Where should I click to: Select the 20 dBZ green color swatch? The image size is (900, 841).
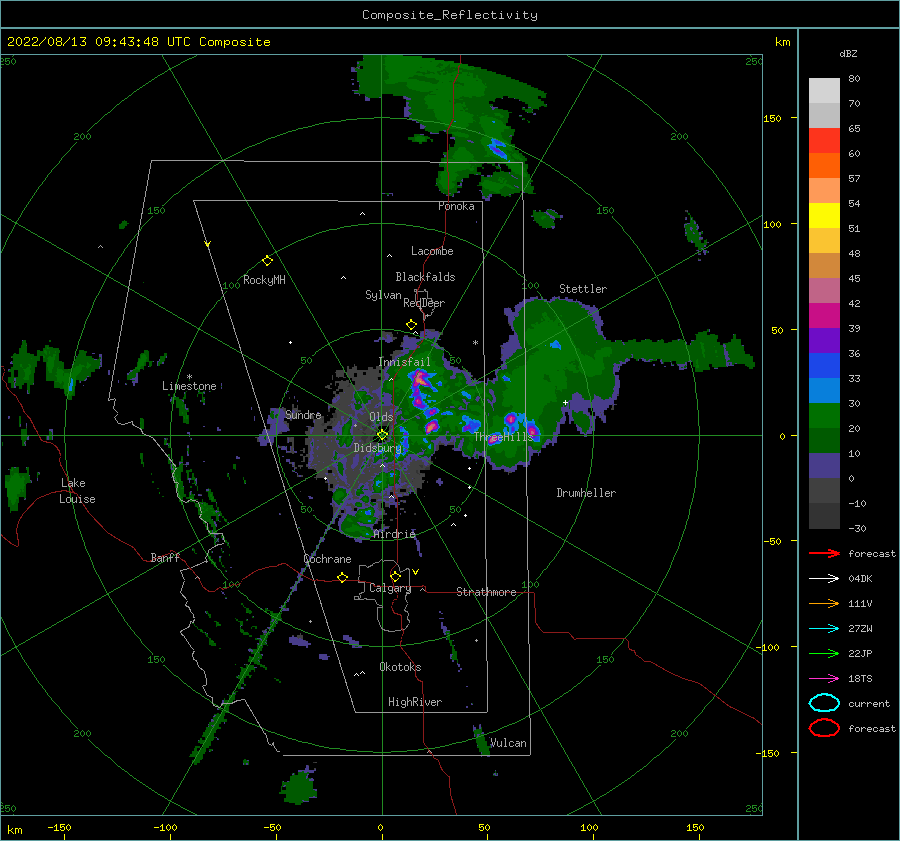tap(824, 440)
